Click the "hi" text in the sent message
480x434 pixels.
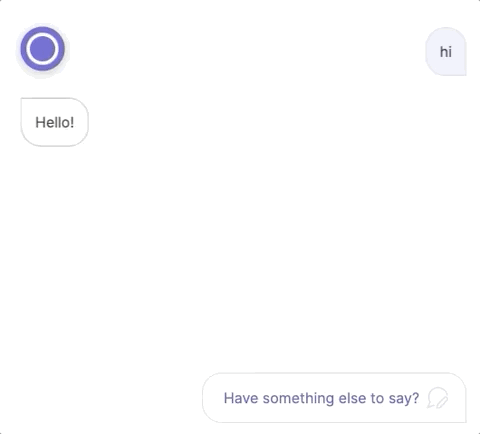[x=446, y=52]
